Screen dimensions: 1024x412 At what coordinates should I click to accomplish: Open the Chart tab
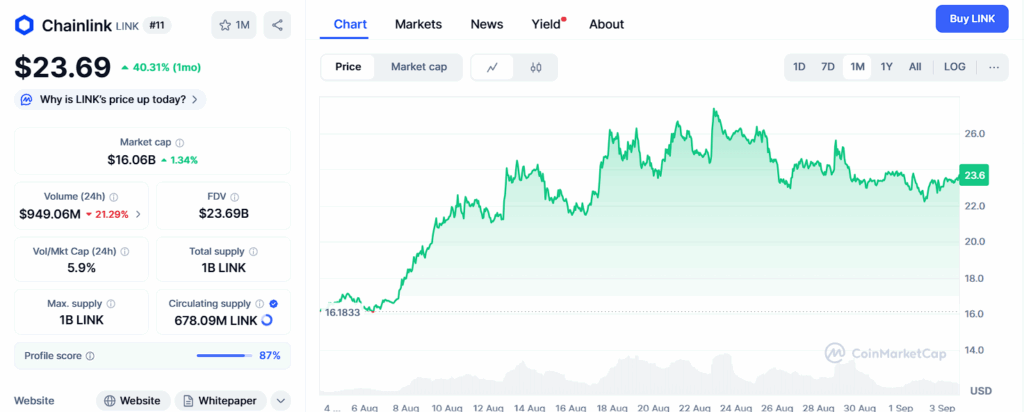pos(350,24)
